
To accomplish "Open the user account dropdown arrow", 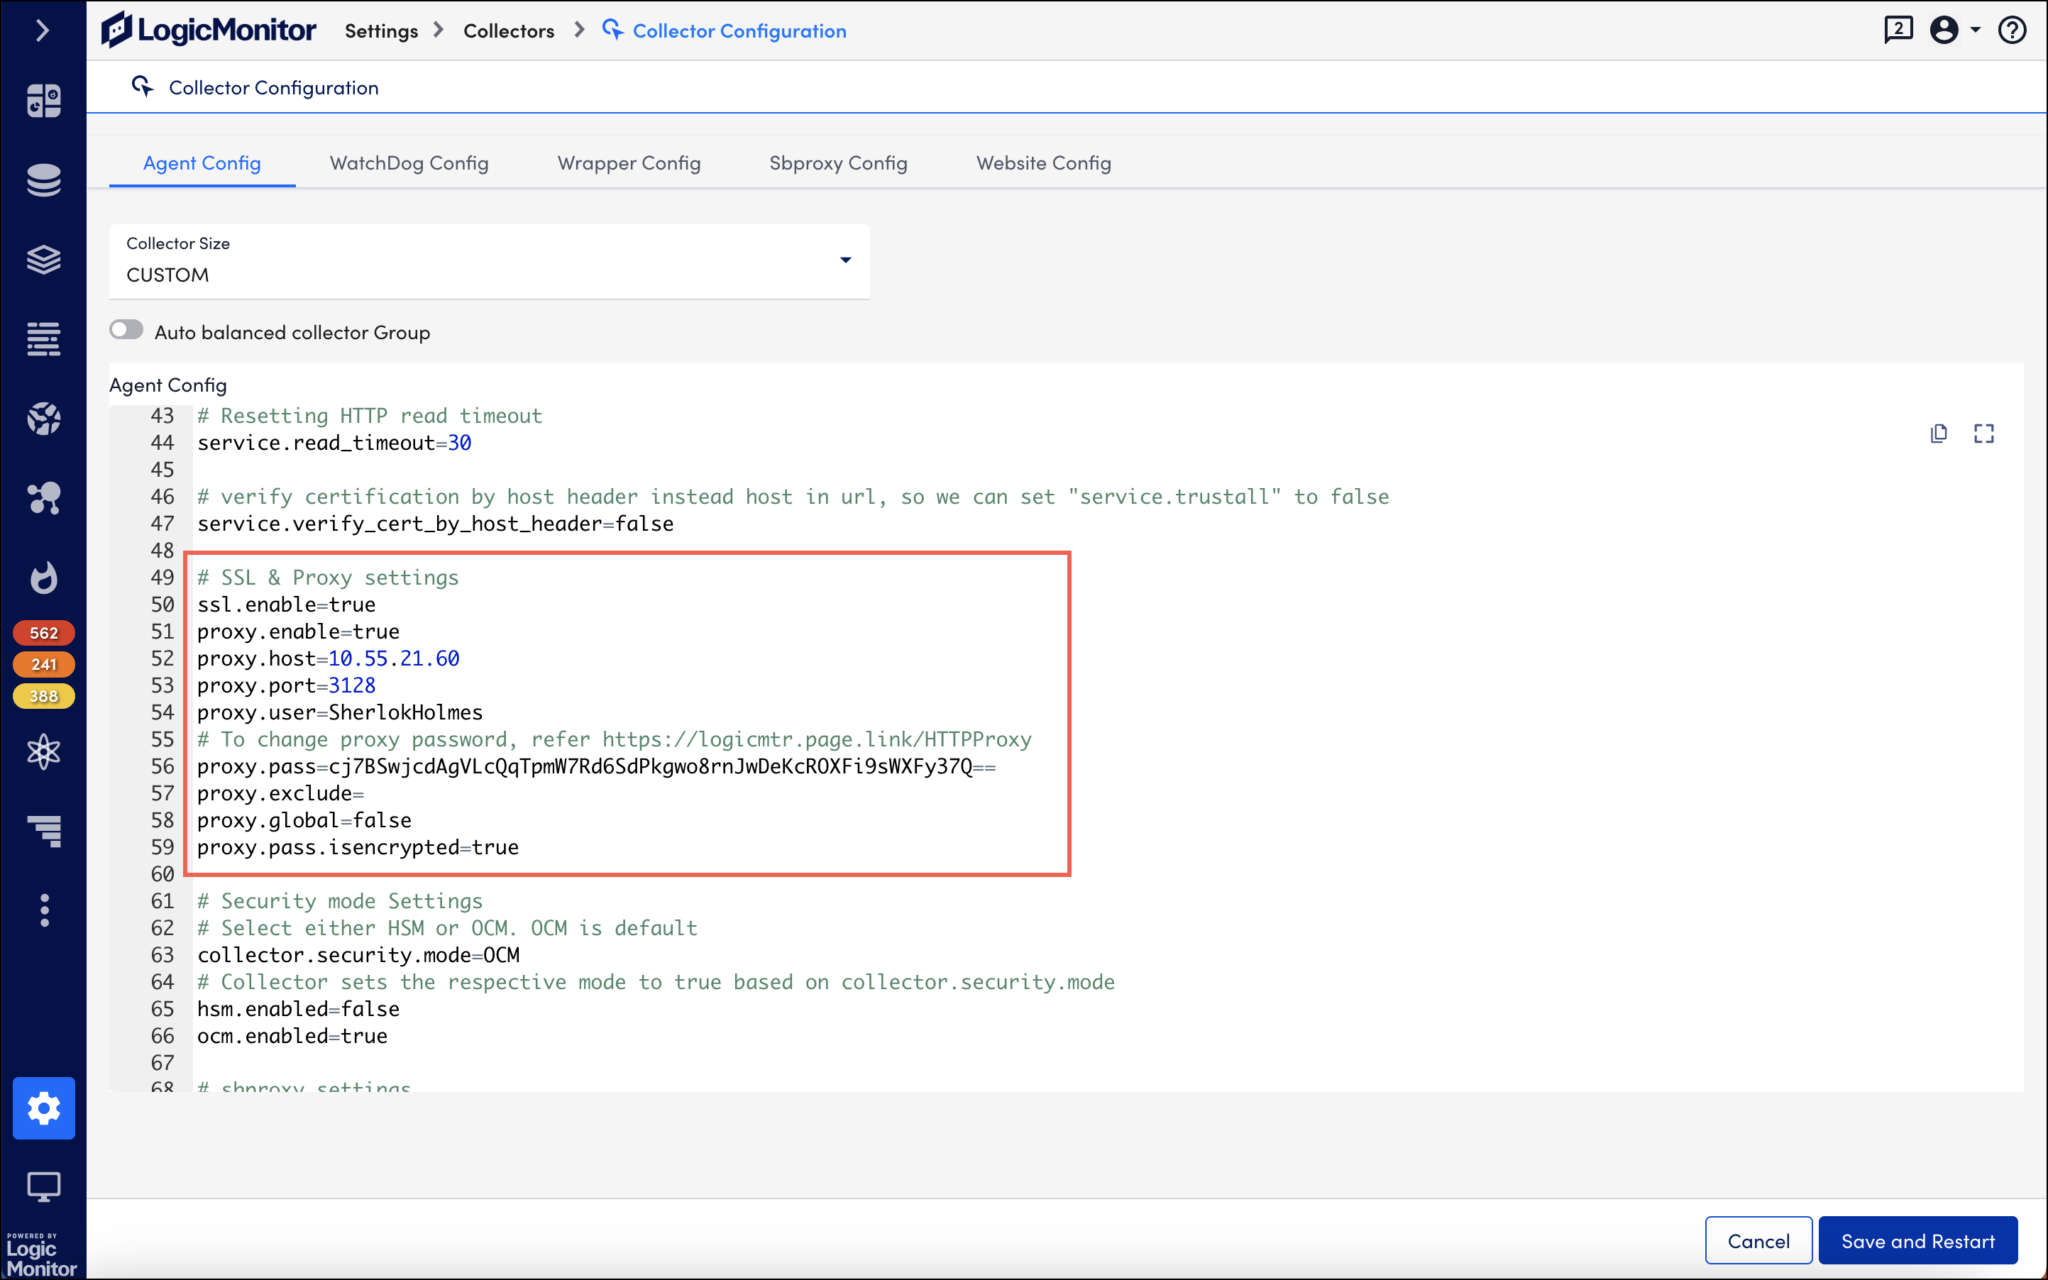I will (x=1976, y=31).
